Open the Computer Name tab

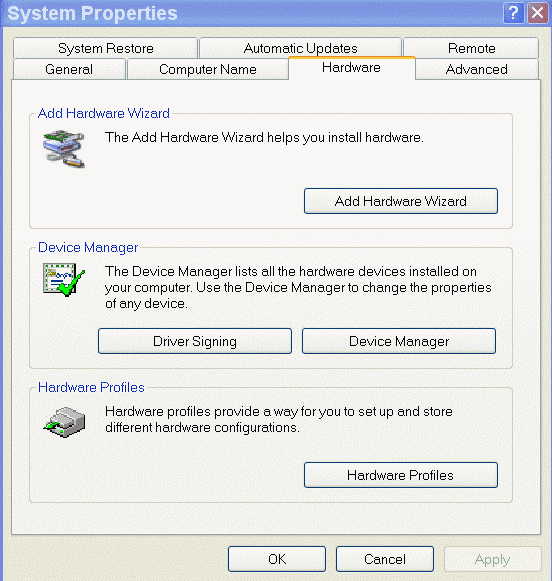point(207,69)
